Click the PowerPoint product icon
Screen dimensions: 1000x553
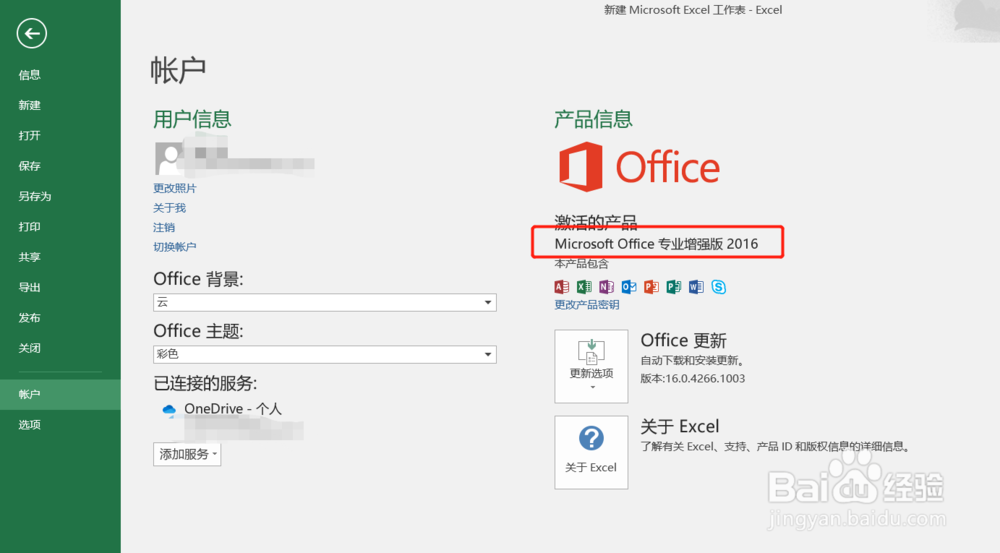(x=651, y=287)
